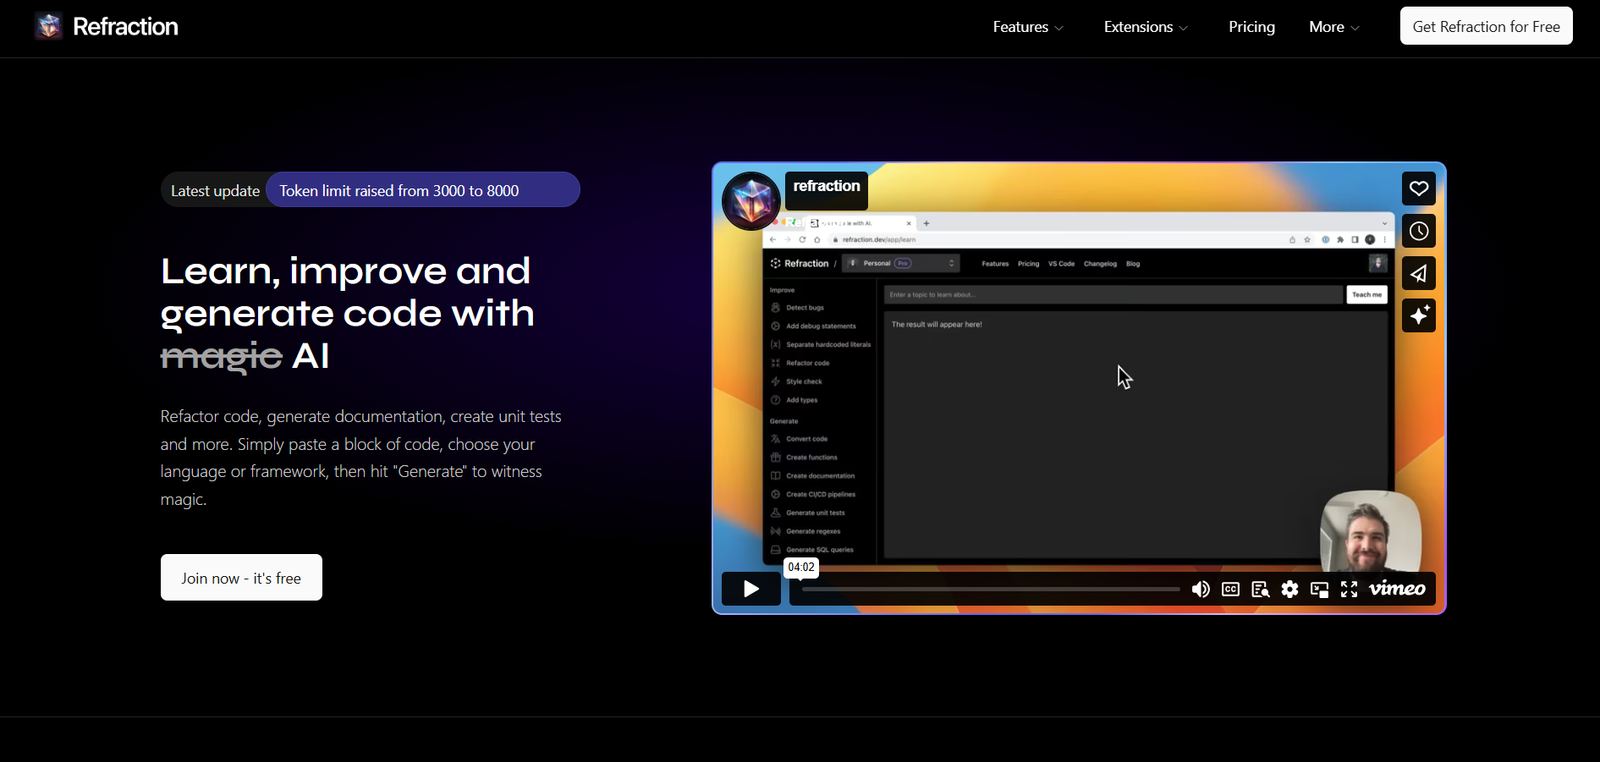
Task: Open the video transcript icon
Action: [x=1260, y=589]
